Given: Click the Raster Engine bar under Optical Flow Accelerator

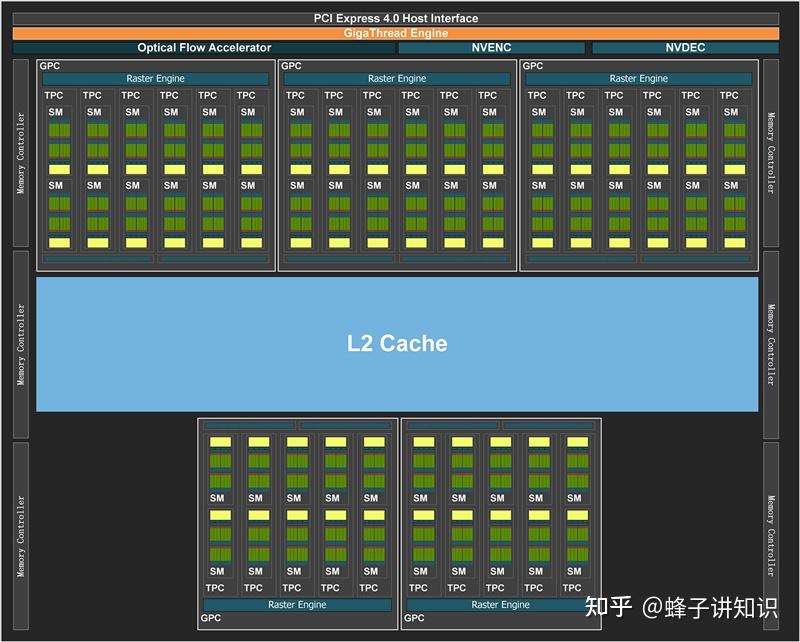Looking at the screenshot, I should [x=156, y=79].
